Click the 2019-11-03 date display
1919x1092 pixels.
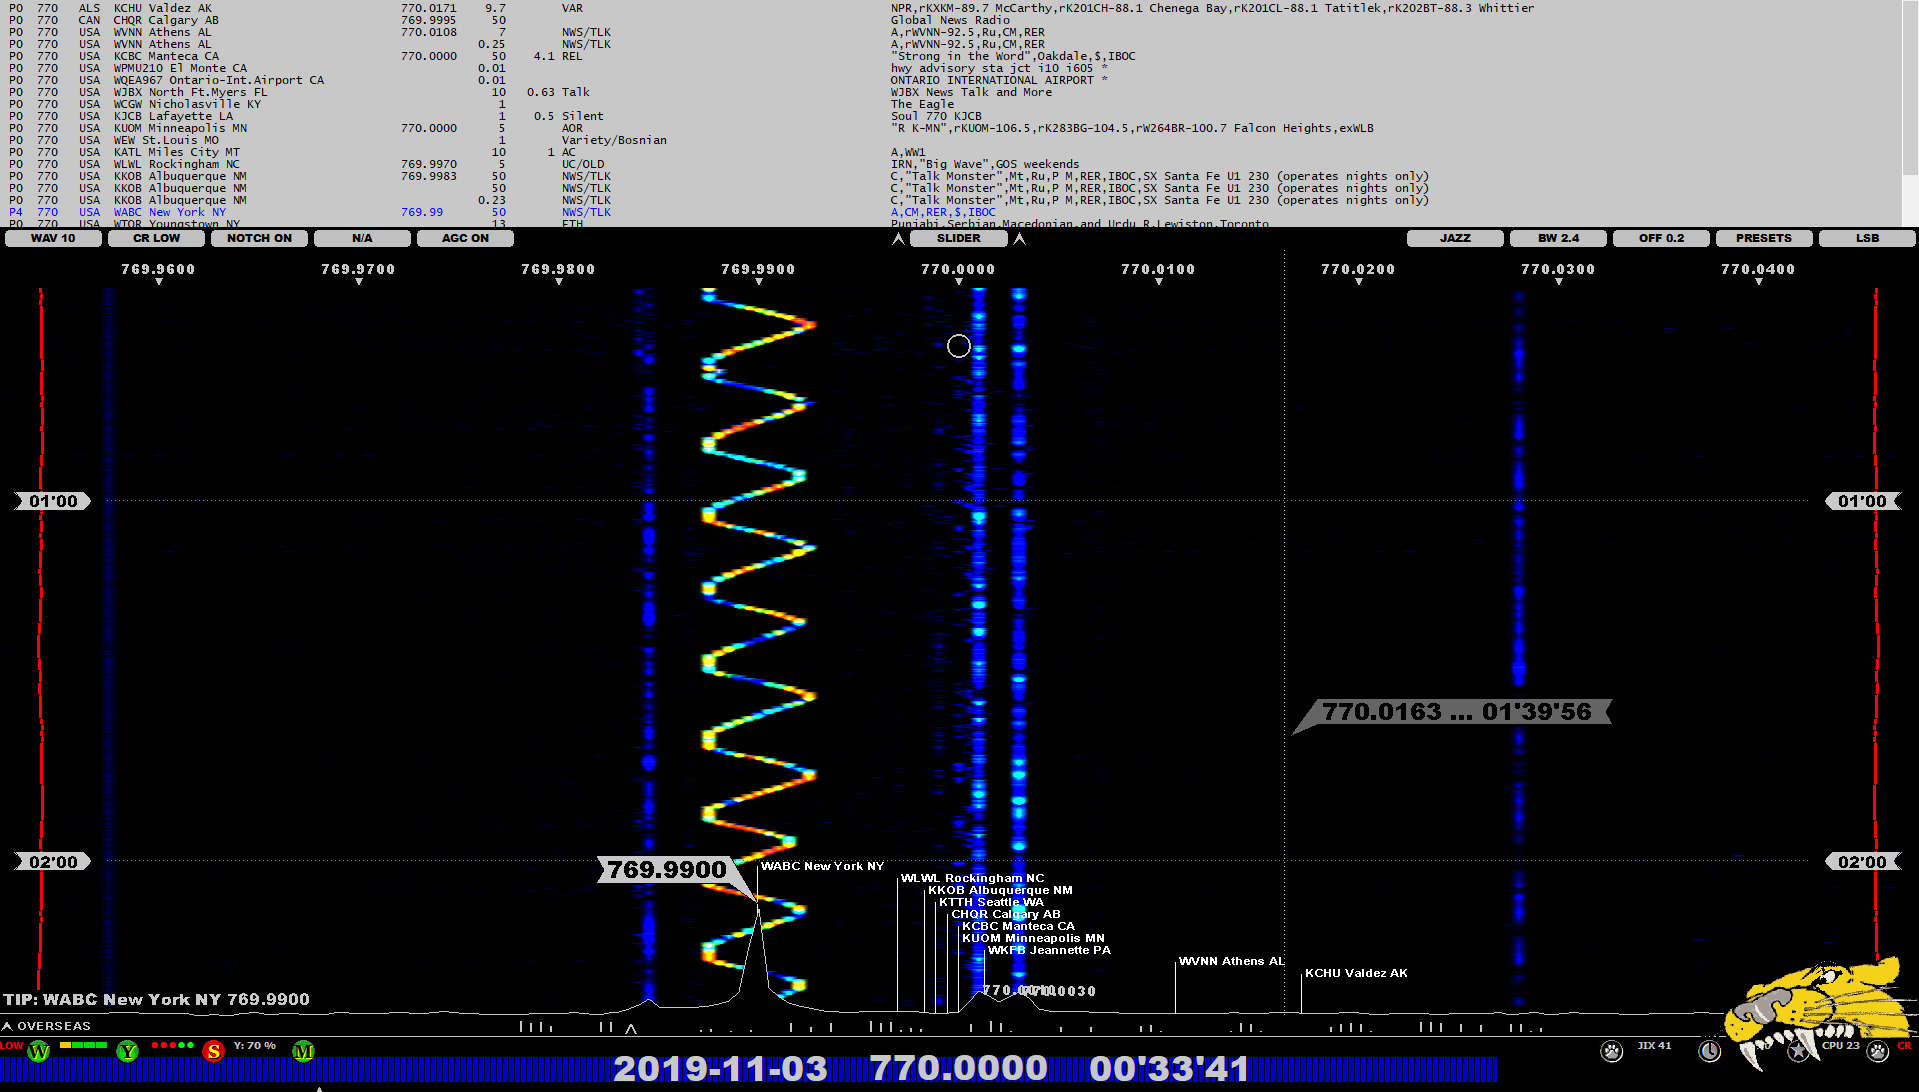click(x=720, y=1069)
